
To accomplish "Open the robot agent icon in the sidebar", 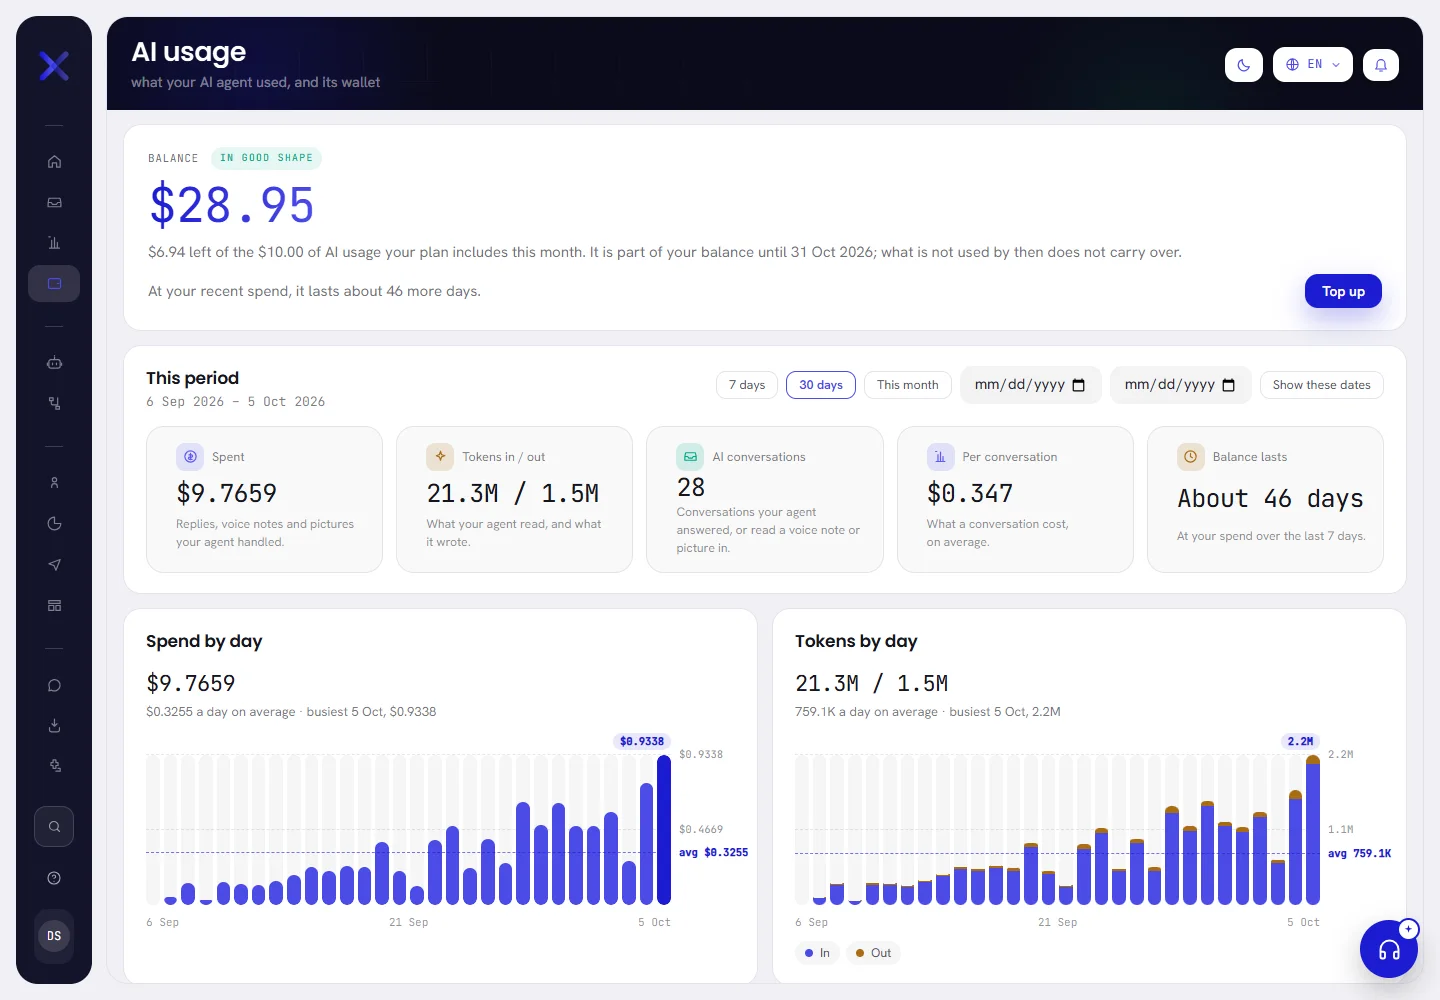I will 54,363.
